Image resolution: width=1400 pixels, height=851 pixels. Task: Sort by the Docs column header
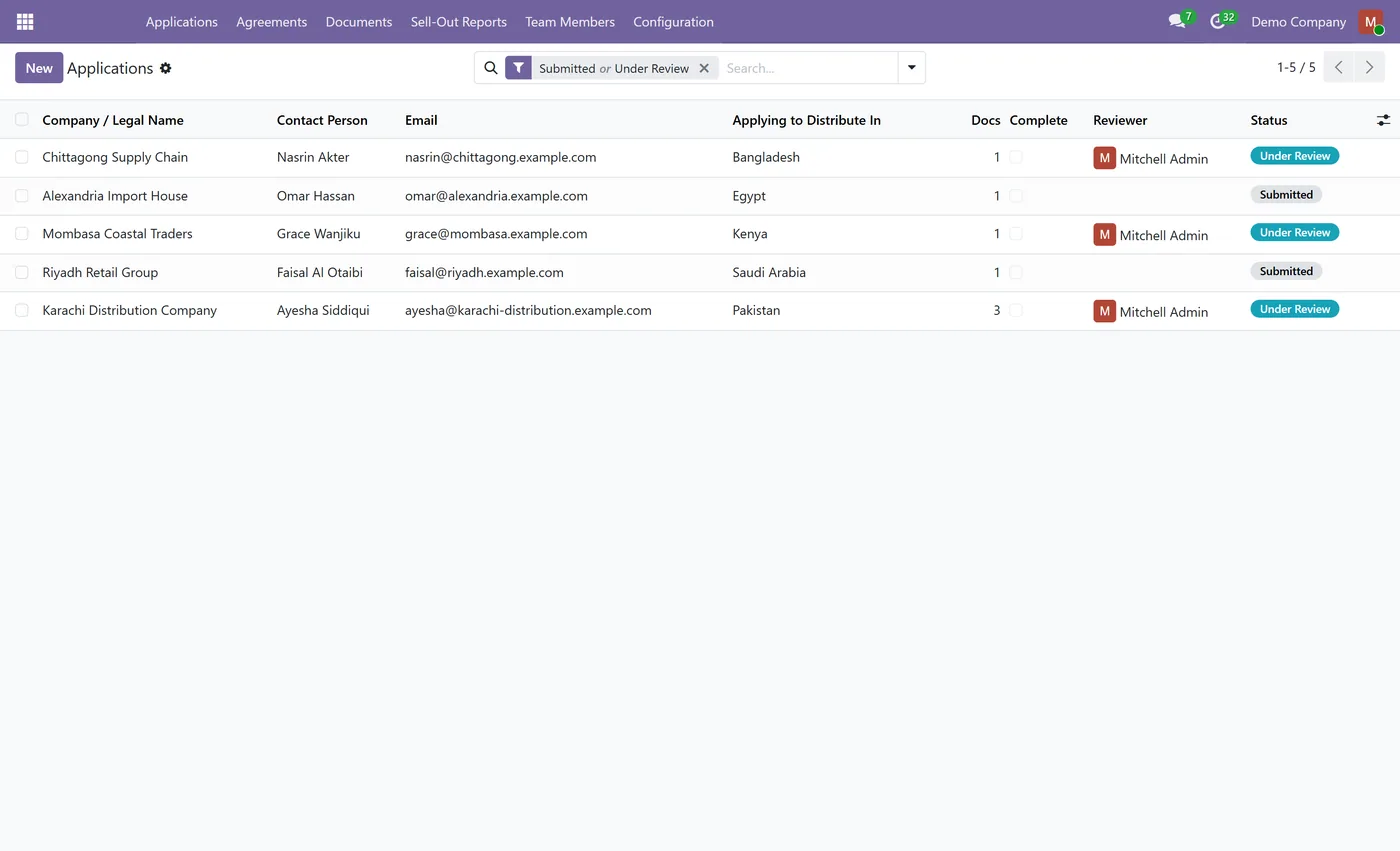click(985, 120)
